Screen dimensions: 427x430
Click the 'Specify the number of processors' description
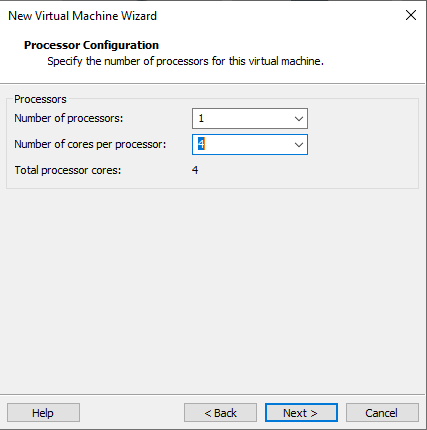185,61
